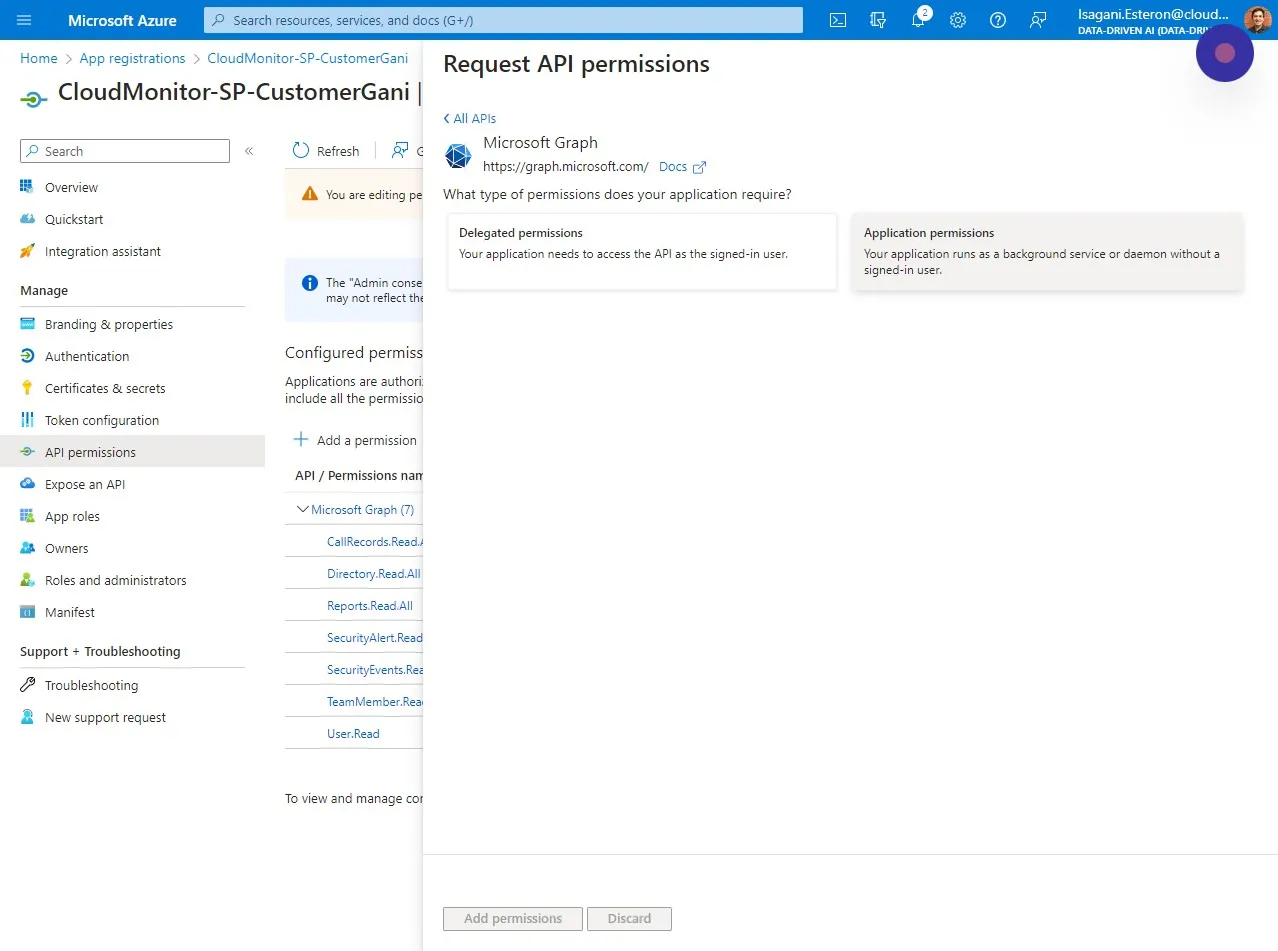Click the Expose an API icon

click(27, 484)
